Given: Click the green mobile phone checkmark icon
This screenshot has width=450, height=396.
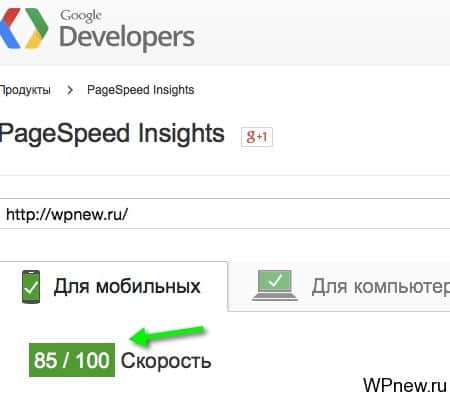Looking at the screenshot, I should pyautogui.click(x=31, y=287).
